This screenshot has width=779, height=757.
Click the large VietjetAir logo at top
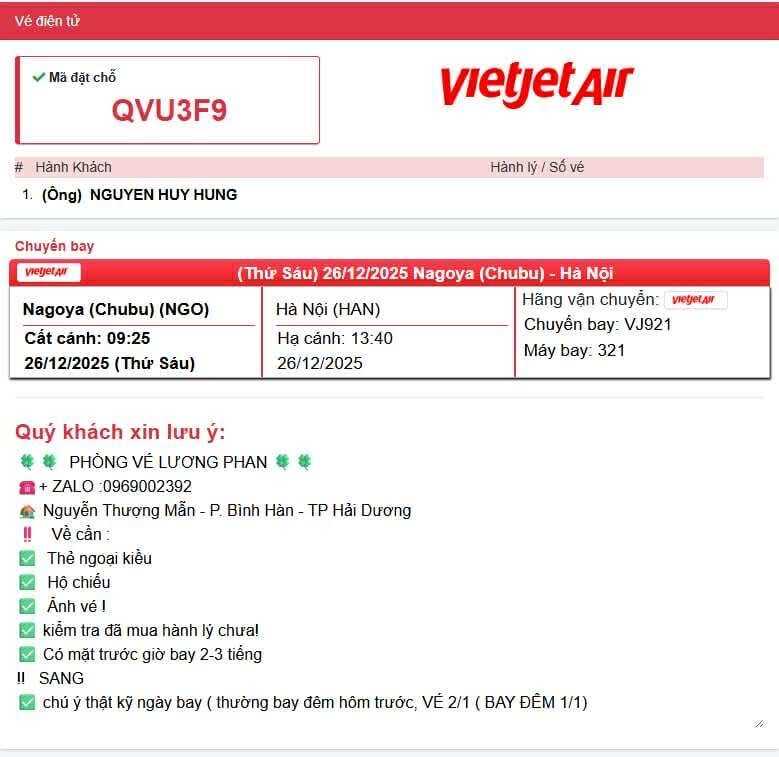point(537,85)
